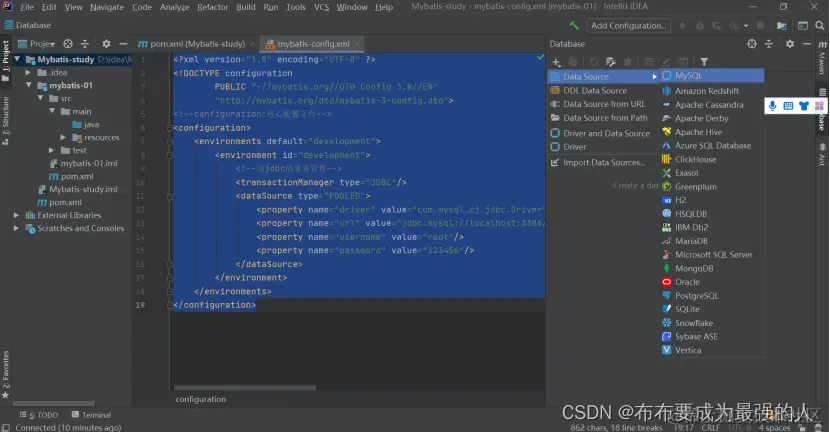The image size is (830, 433).
Task: Collapse the main folder arrow
Action: 52,111
